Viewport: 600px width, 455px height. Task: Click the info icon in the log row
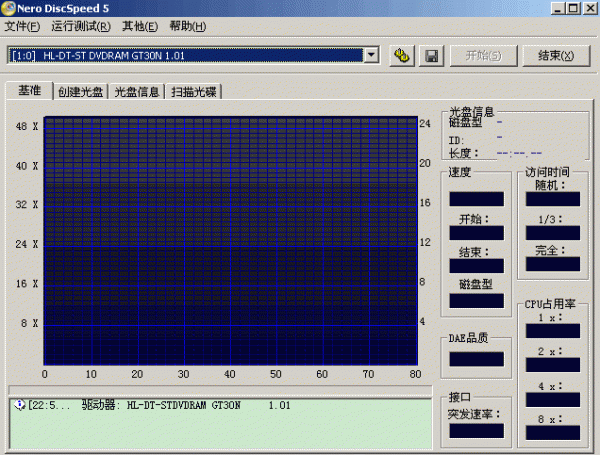click(x=20, y=405)
